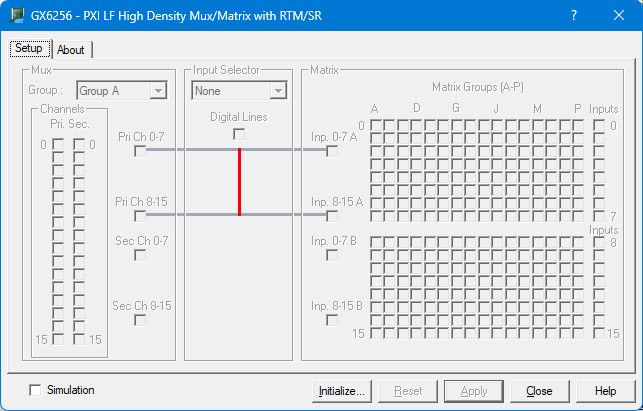Open the Input Selector dropdown
This screenshot has width=643, height=411.
click(x=277, y=91)
